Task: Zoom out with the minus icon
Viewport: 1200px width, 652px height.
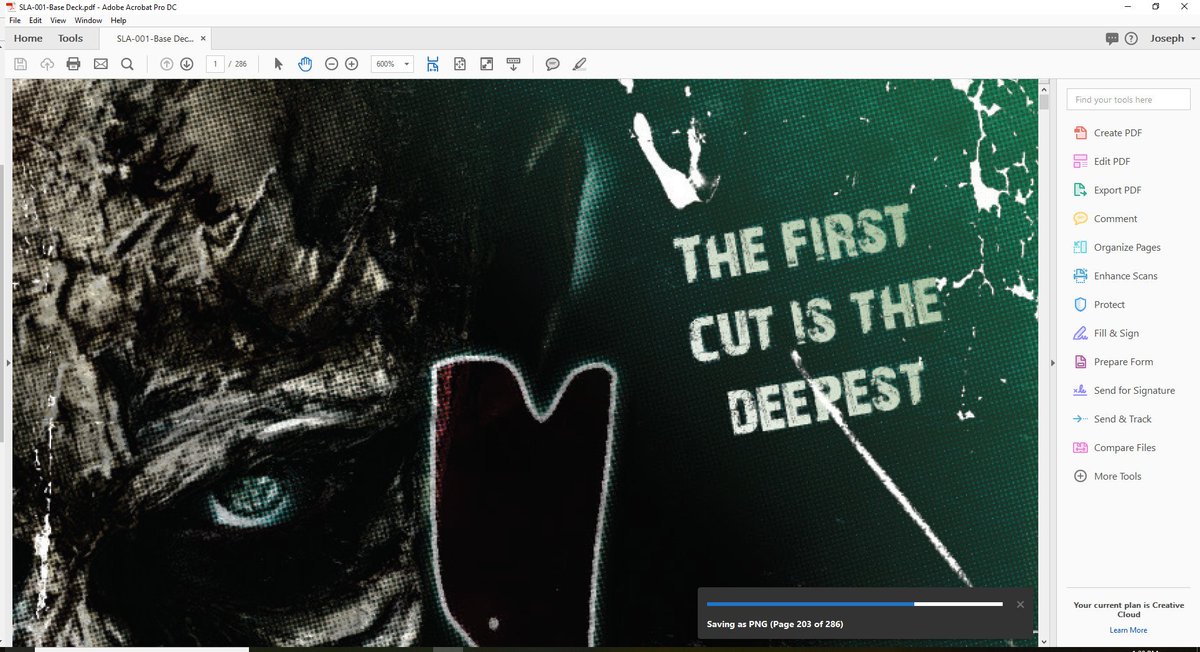Action: click(x=332, y=64)
